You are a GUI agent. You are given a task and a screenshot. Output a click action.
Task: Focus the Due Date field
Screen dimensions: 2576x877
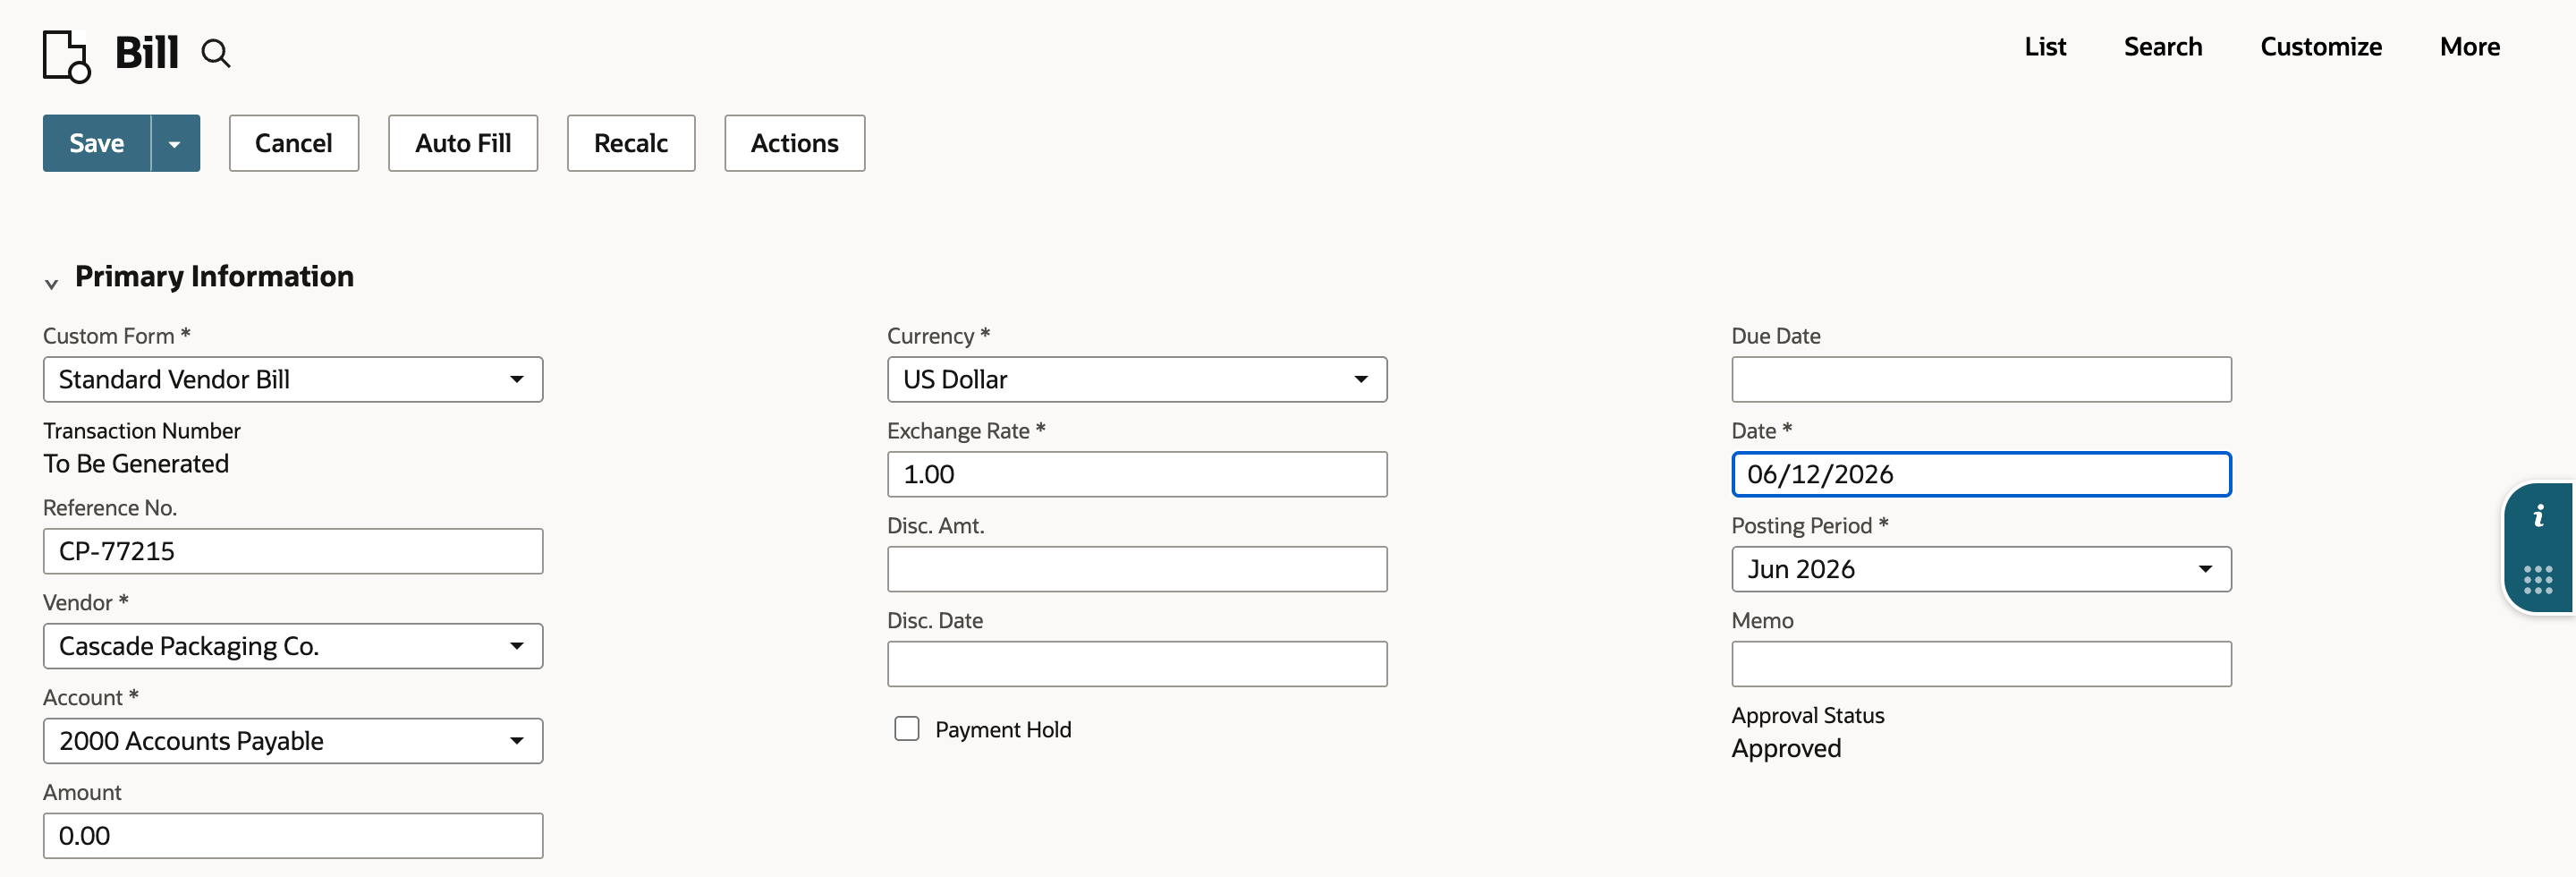click(1981, 380)
